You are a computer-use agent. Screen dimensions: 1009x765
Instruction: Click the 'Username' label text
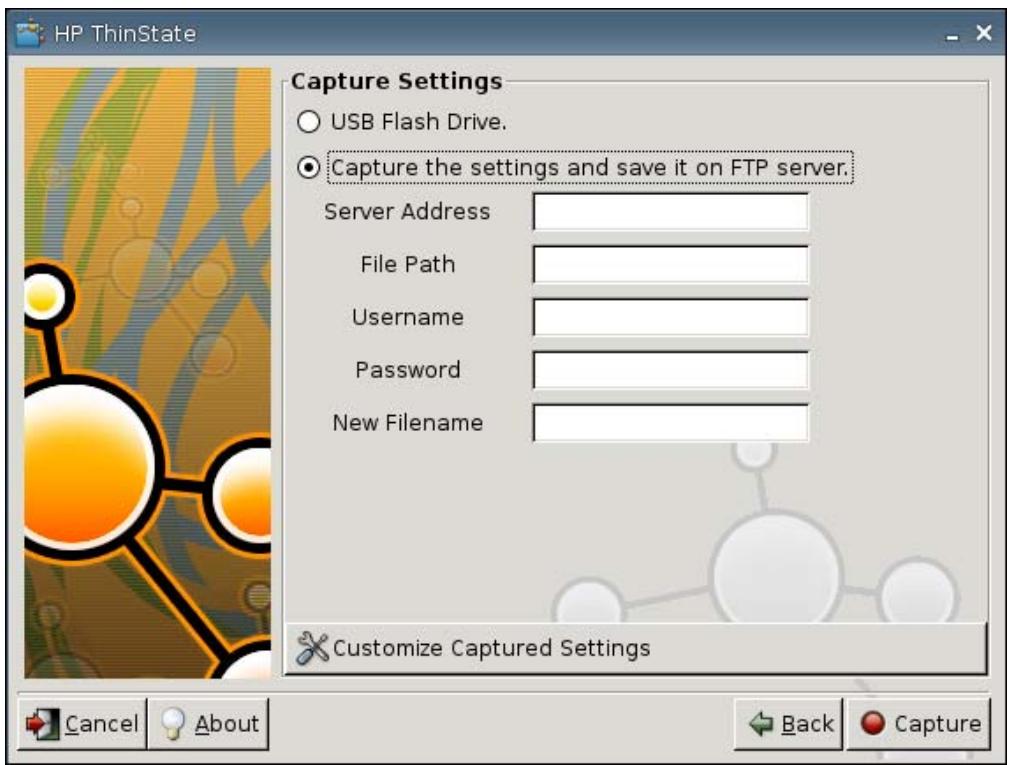click(x=407, y=317)
